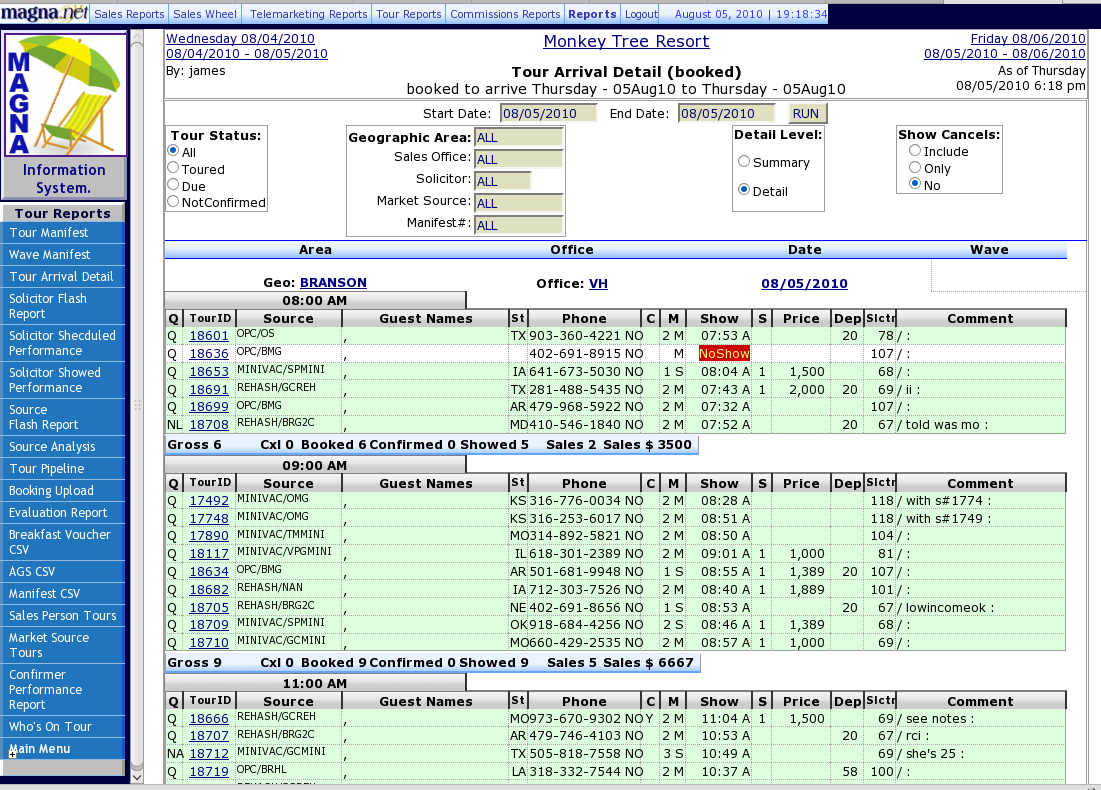1101x790 pixels.
Task: Set Show Cancels to Include
Action: click(915, 150)
